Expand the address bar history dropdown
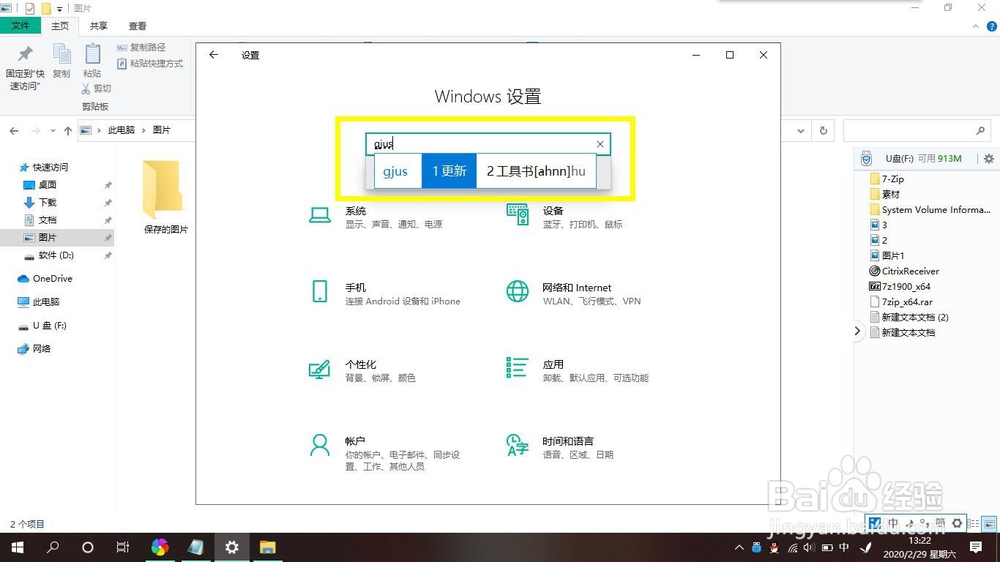 [800, 131]
